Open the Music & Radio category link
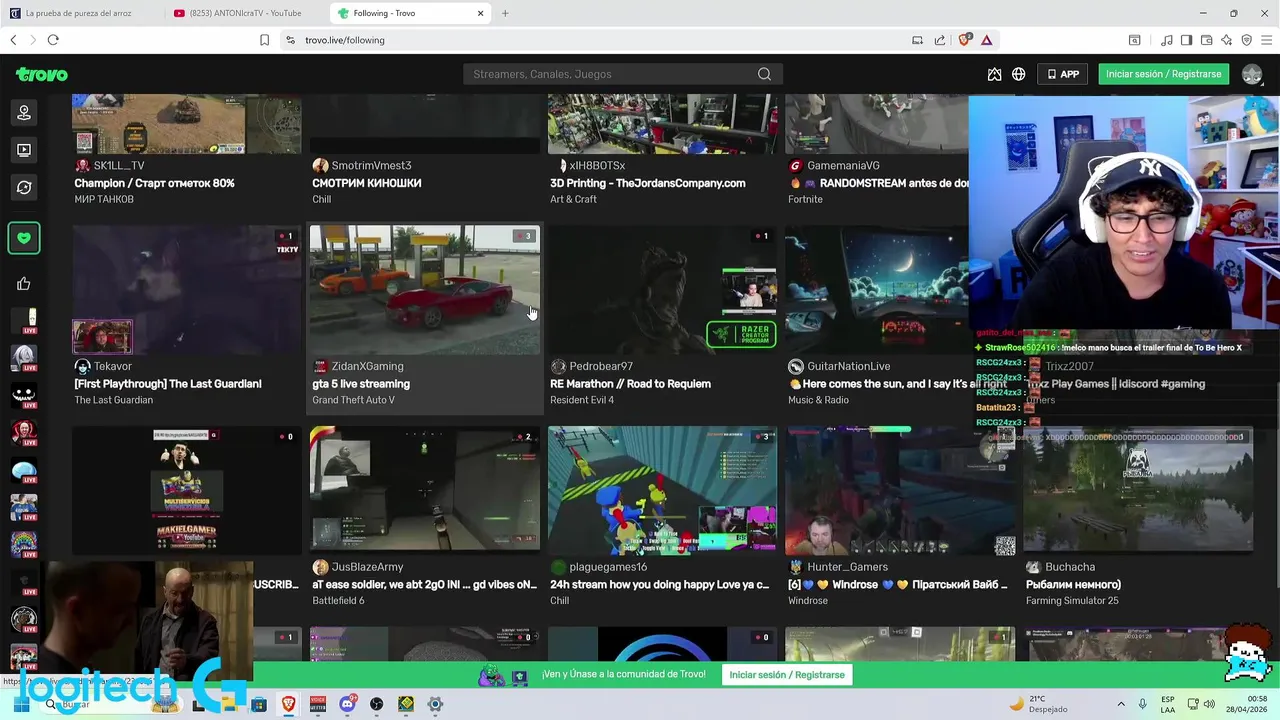The height and width of the screenshot is (720, 1280). pyautogui.click(x=818, y=400)
